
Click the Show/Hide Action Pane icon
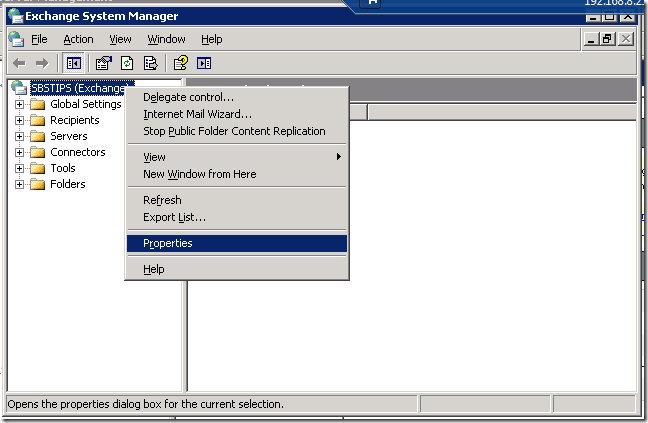tap(205, 63)
